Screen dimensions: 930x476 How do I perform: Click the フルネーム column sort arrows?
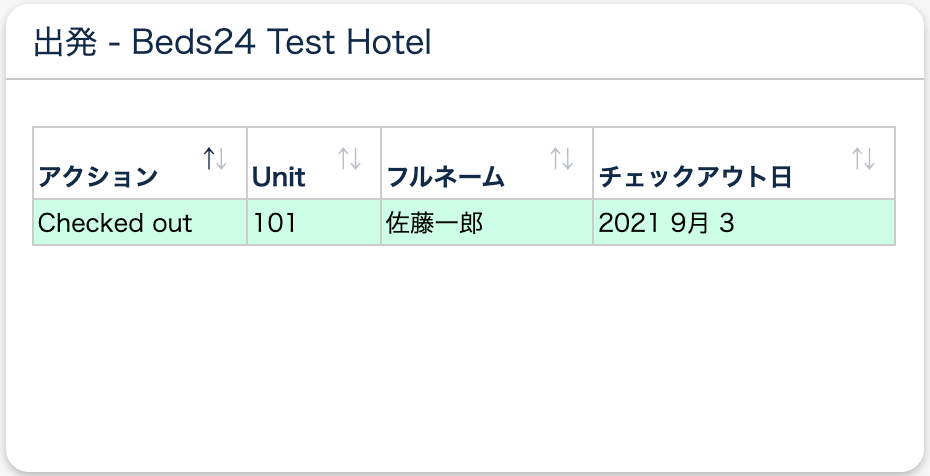[562, 158]
